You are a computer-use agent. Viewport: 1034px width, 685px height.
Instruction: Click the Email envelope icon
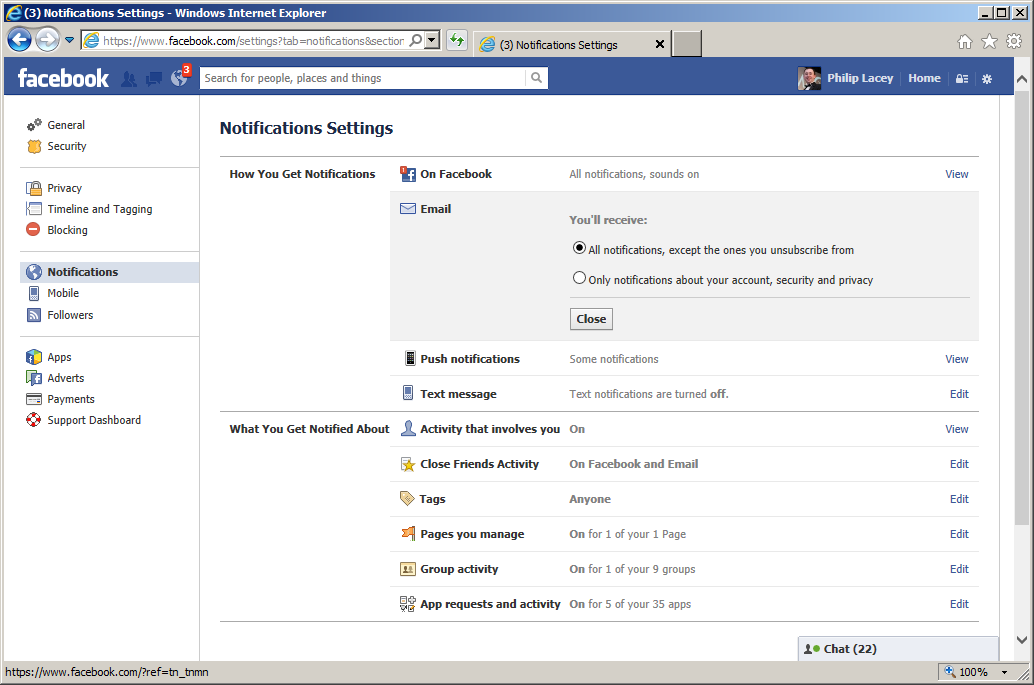408,209
